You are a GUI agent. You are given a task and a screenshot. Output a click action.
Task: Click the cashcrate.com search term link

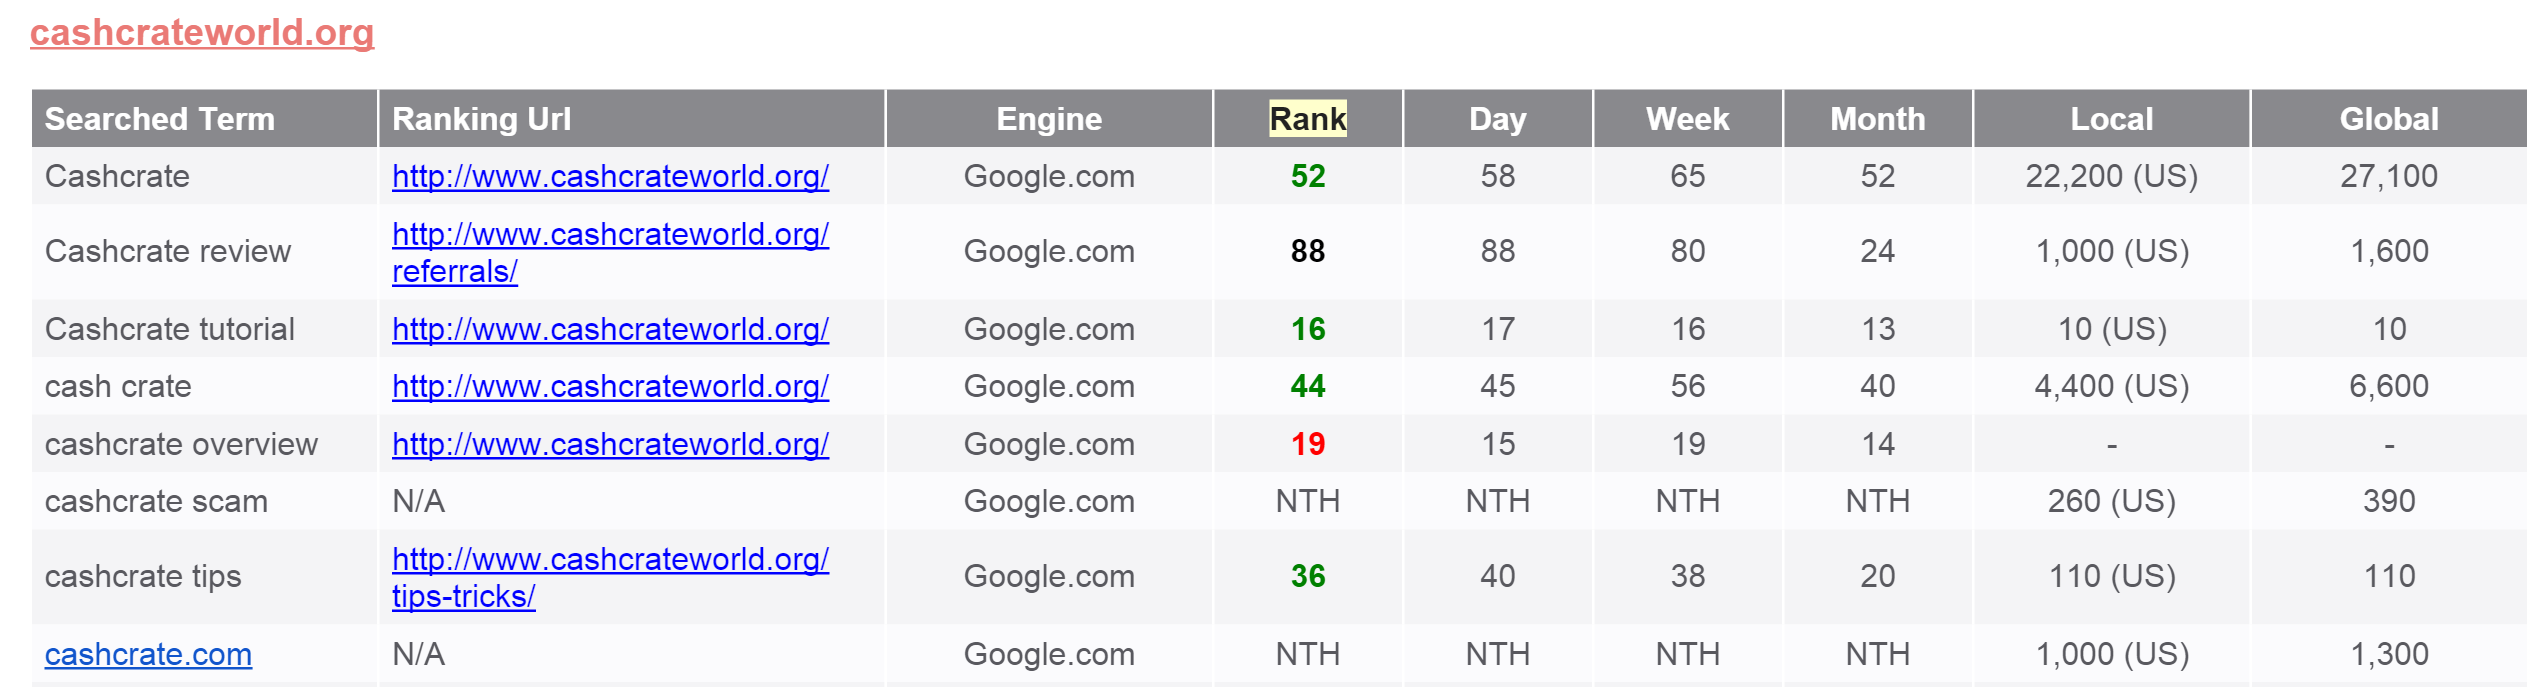pyautogui.click(x=148, y=655)
